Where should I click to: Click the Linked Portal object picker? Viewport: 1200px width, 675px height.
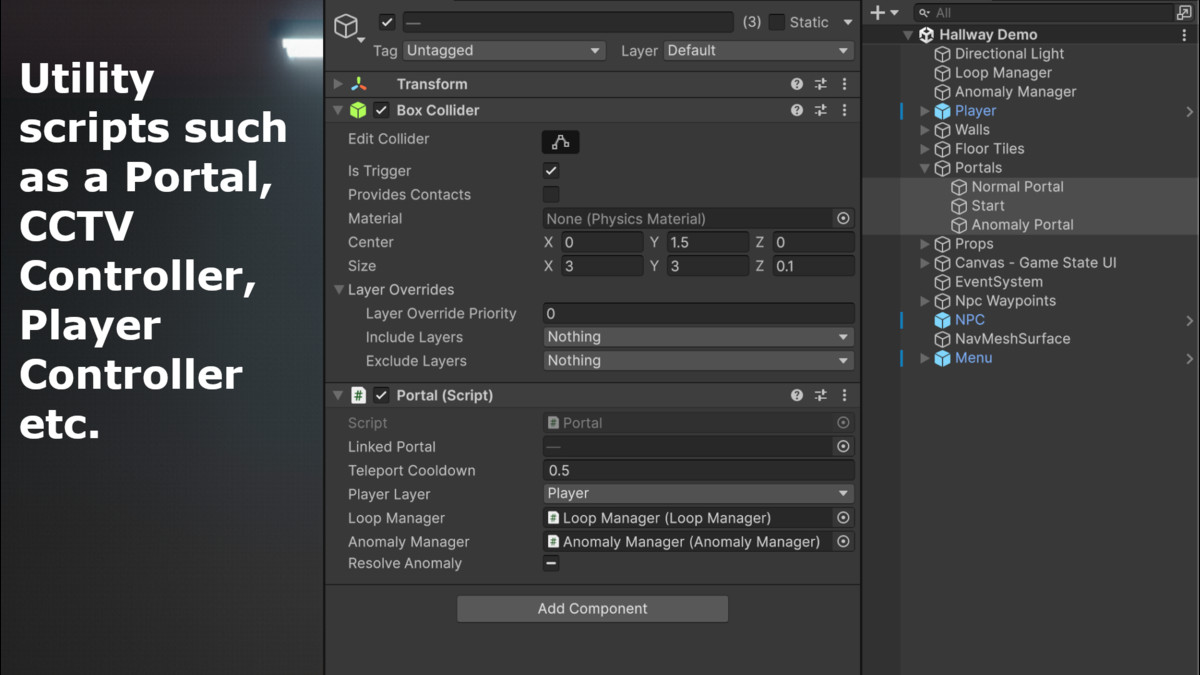[x=843, y=447]
